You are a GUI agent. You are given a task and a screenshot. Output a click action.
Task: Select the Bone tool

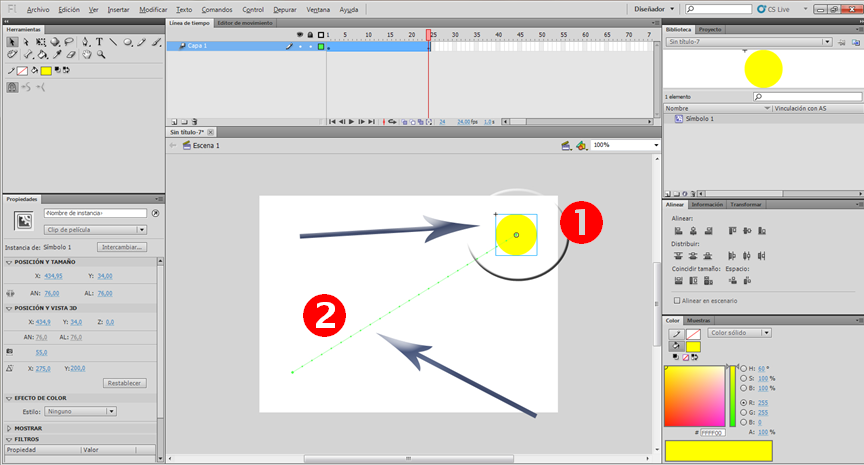tap(28, 54)
